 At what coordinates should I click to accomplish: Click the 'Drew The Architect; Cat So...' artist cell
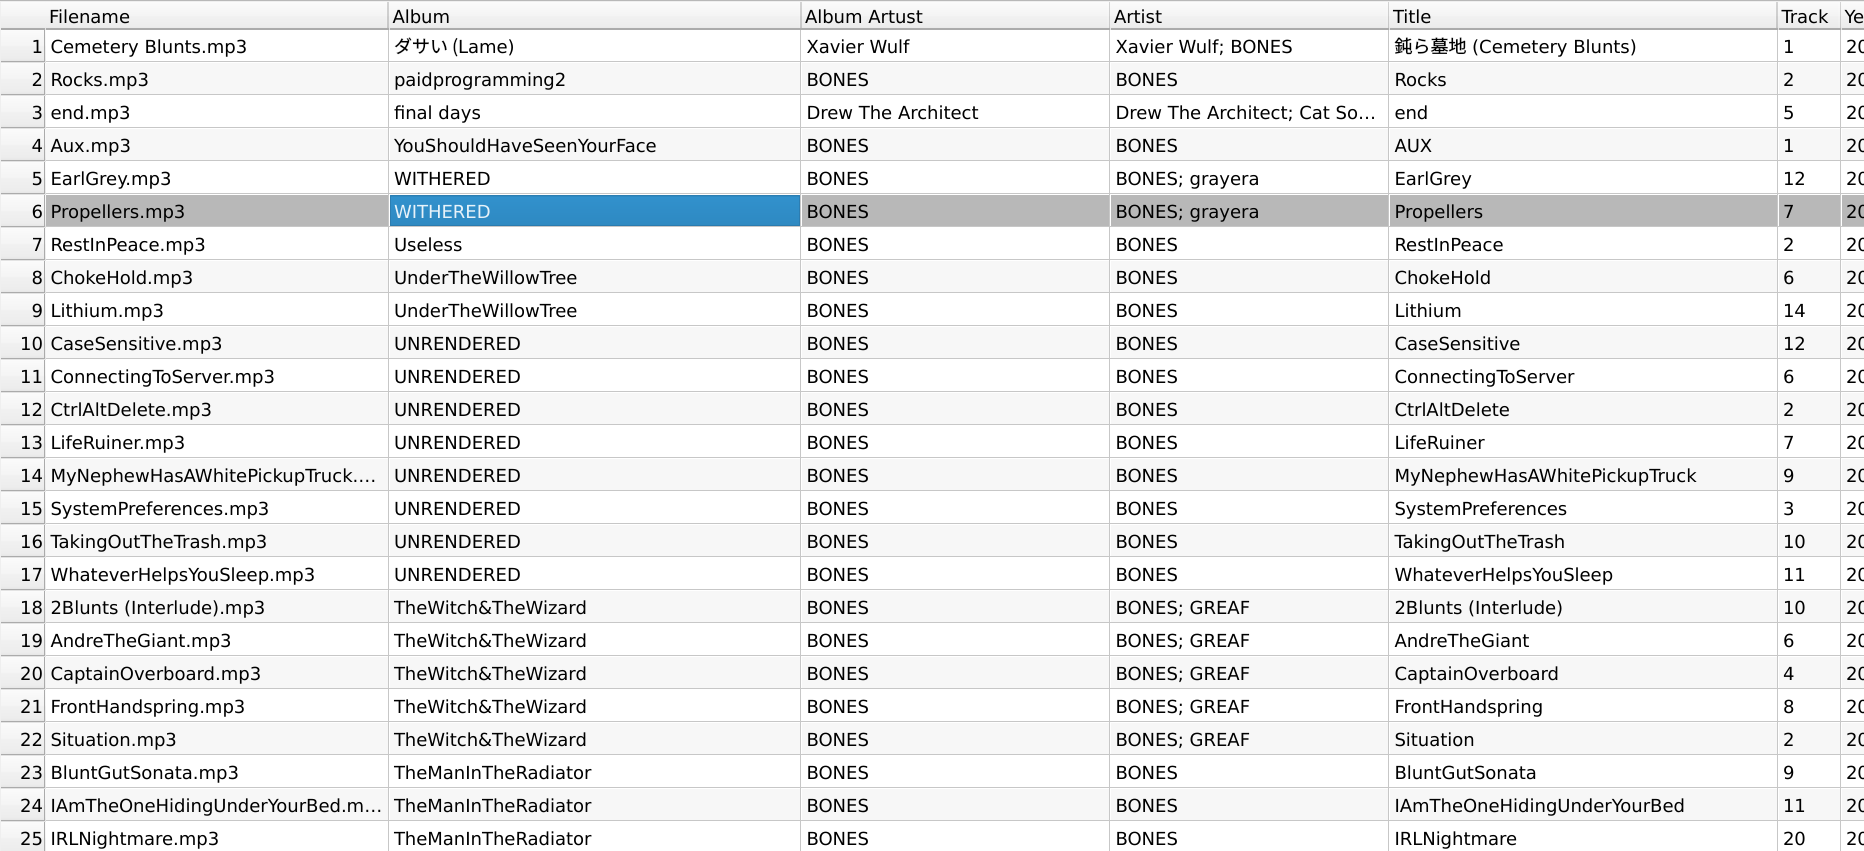click(x=1248, y=113)
